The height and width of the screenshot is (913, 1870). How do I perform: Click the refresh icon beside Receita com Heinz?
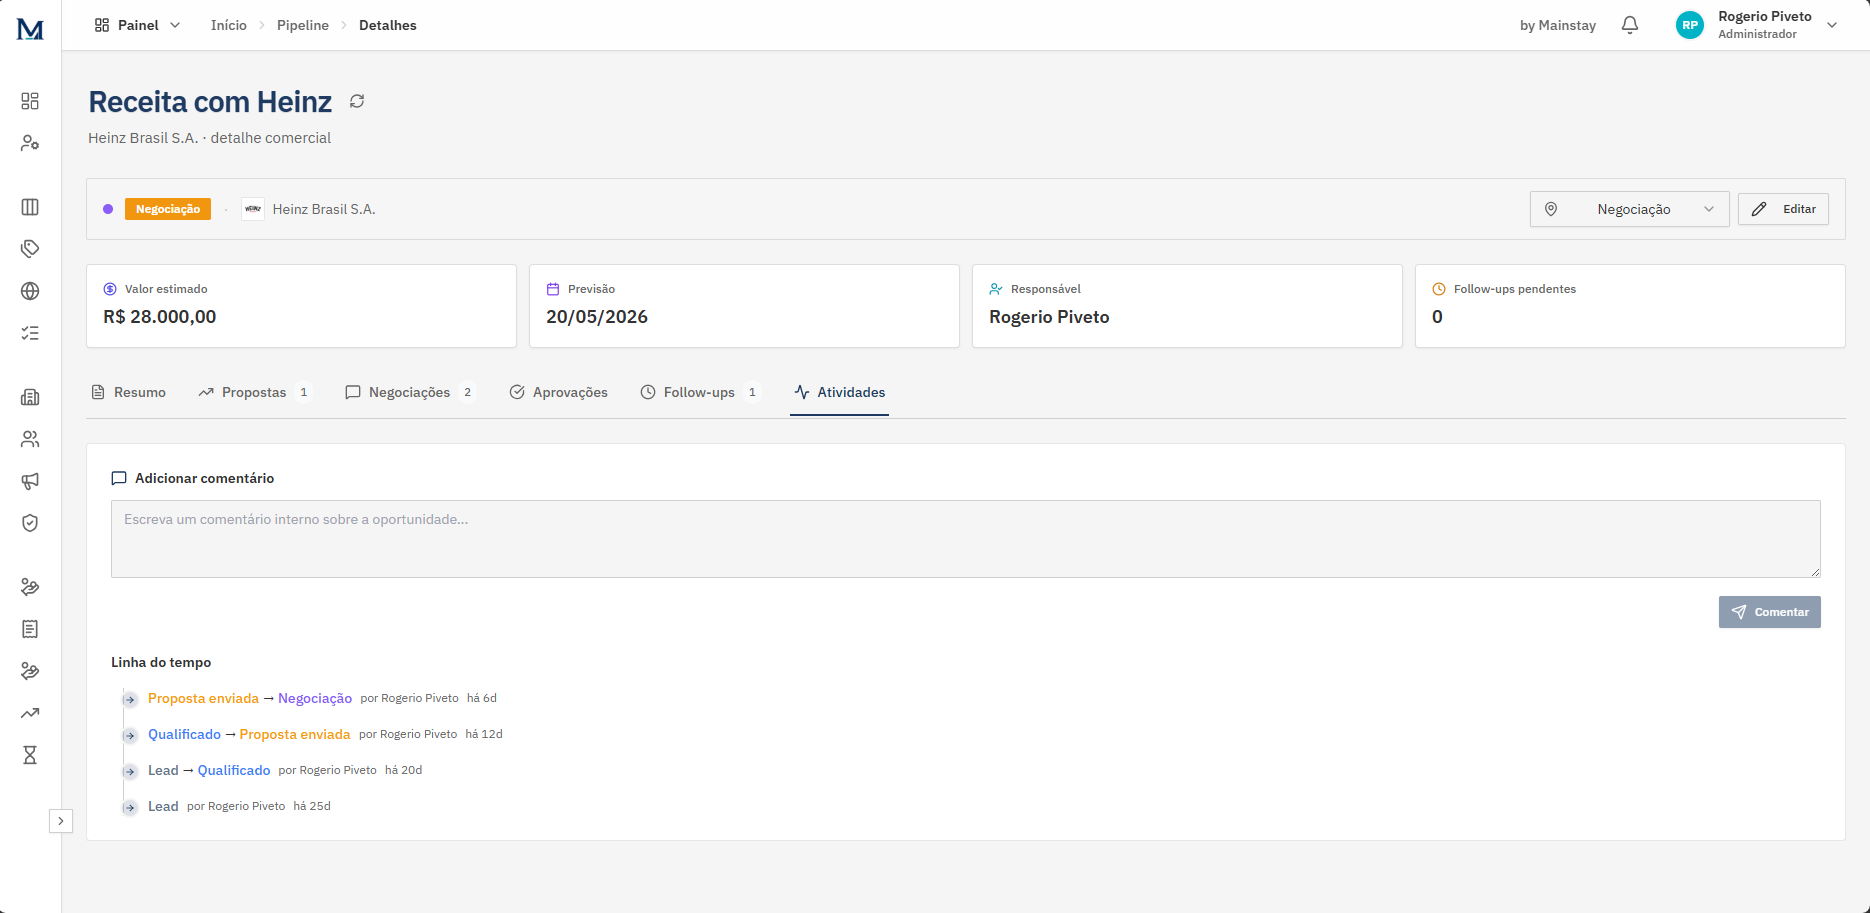pyautogui.click(x=357, y=101)
